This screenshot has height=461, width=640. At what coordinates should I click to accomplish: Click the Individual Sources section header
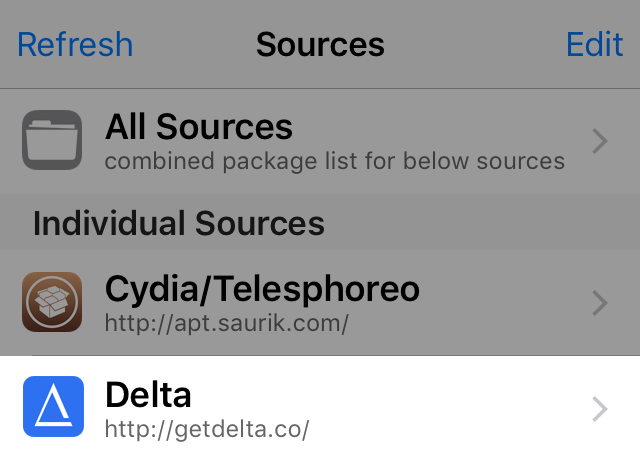point(179,223)
